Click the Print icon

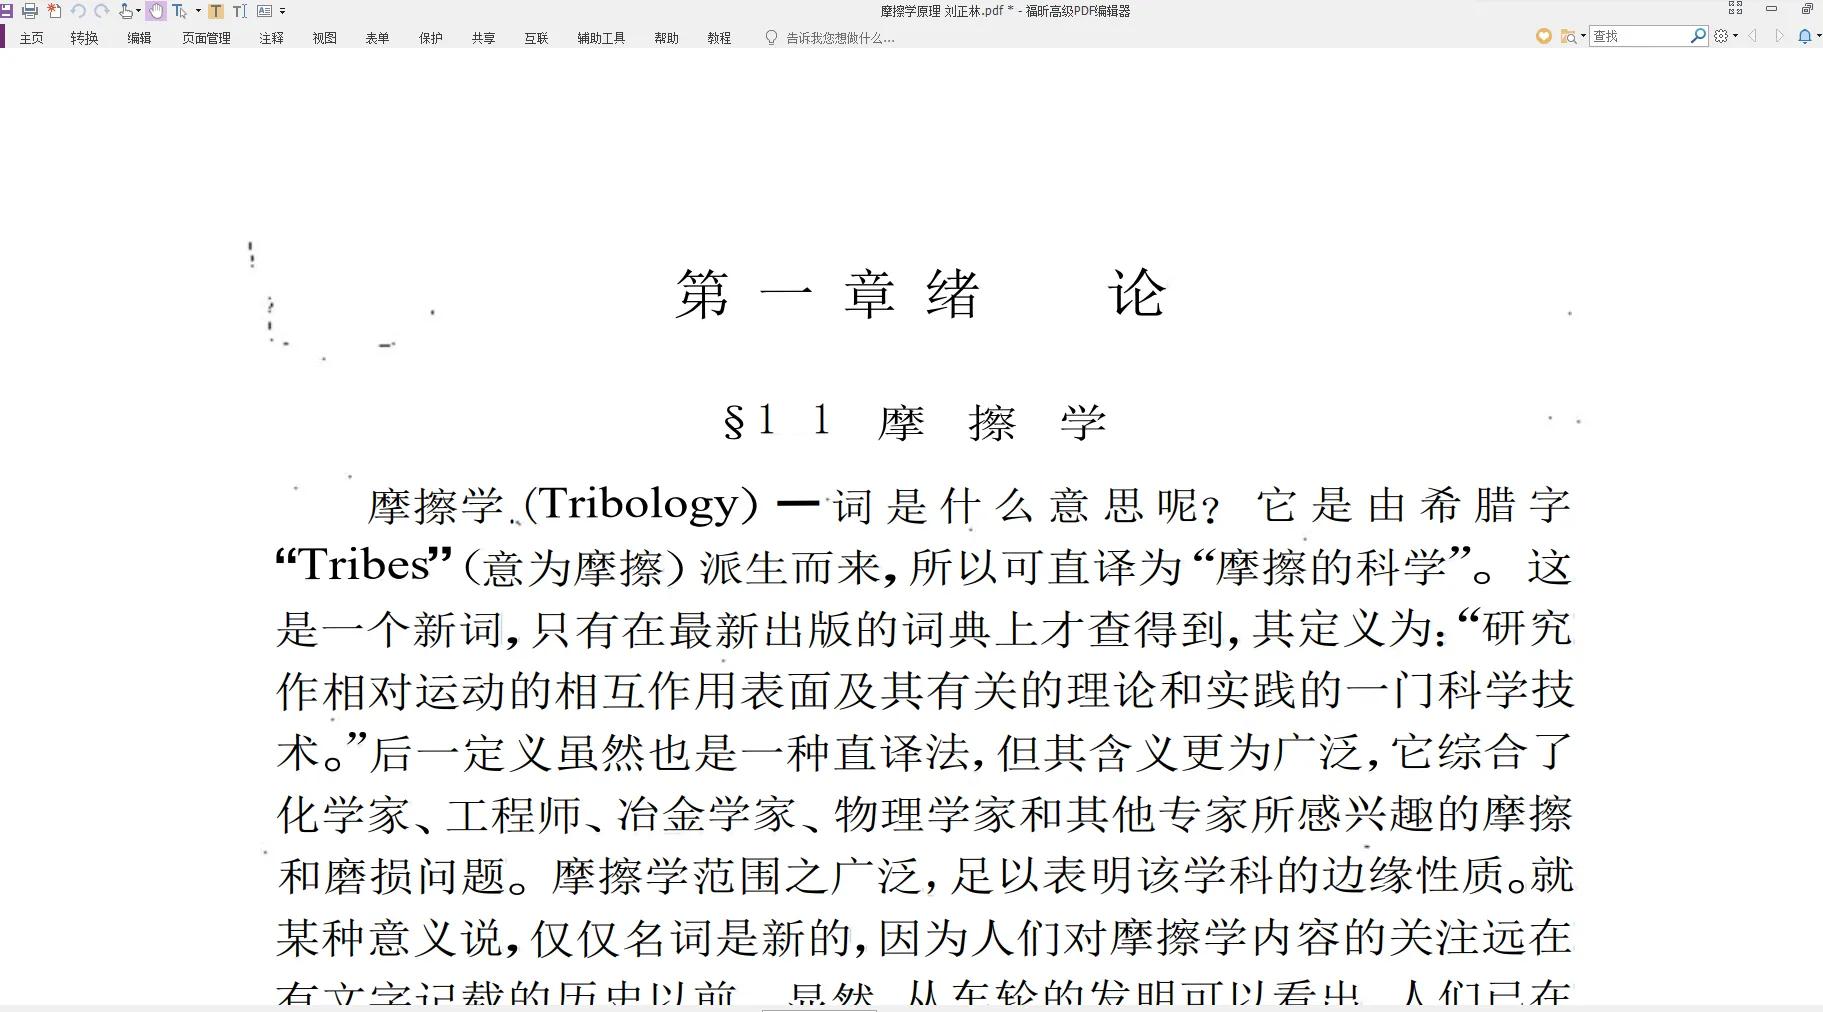(30, 11)
